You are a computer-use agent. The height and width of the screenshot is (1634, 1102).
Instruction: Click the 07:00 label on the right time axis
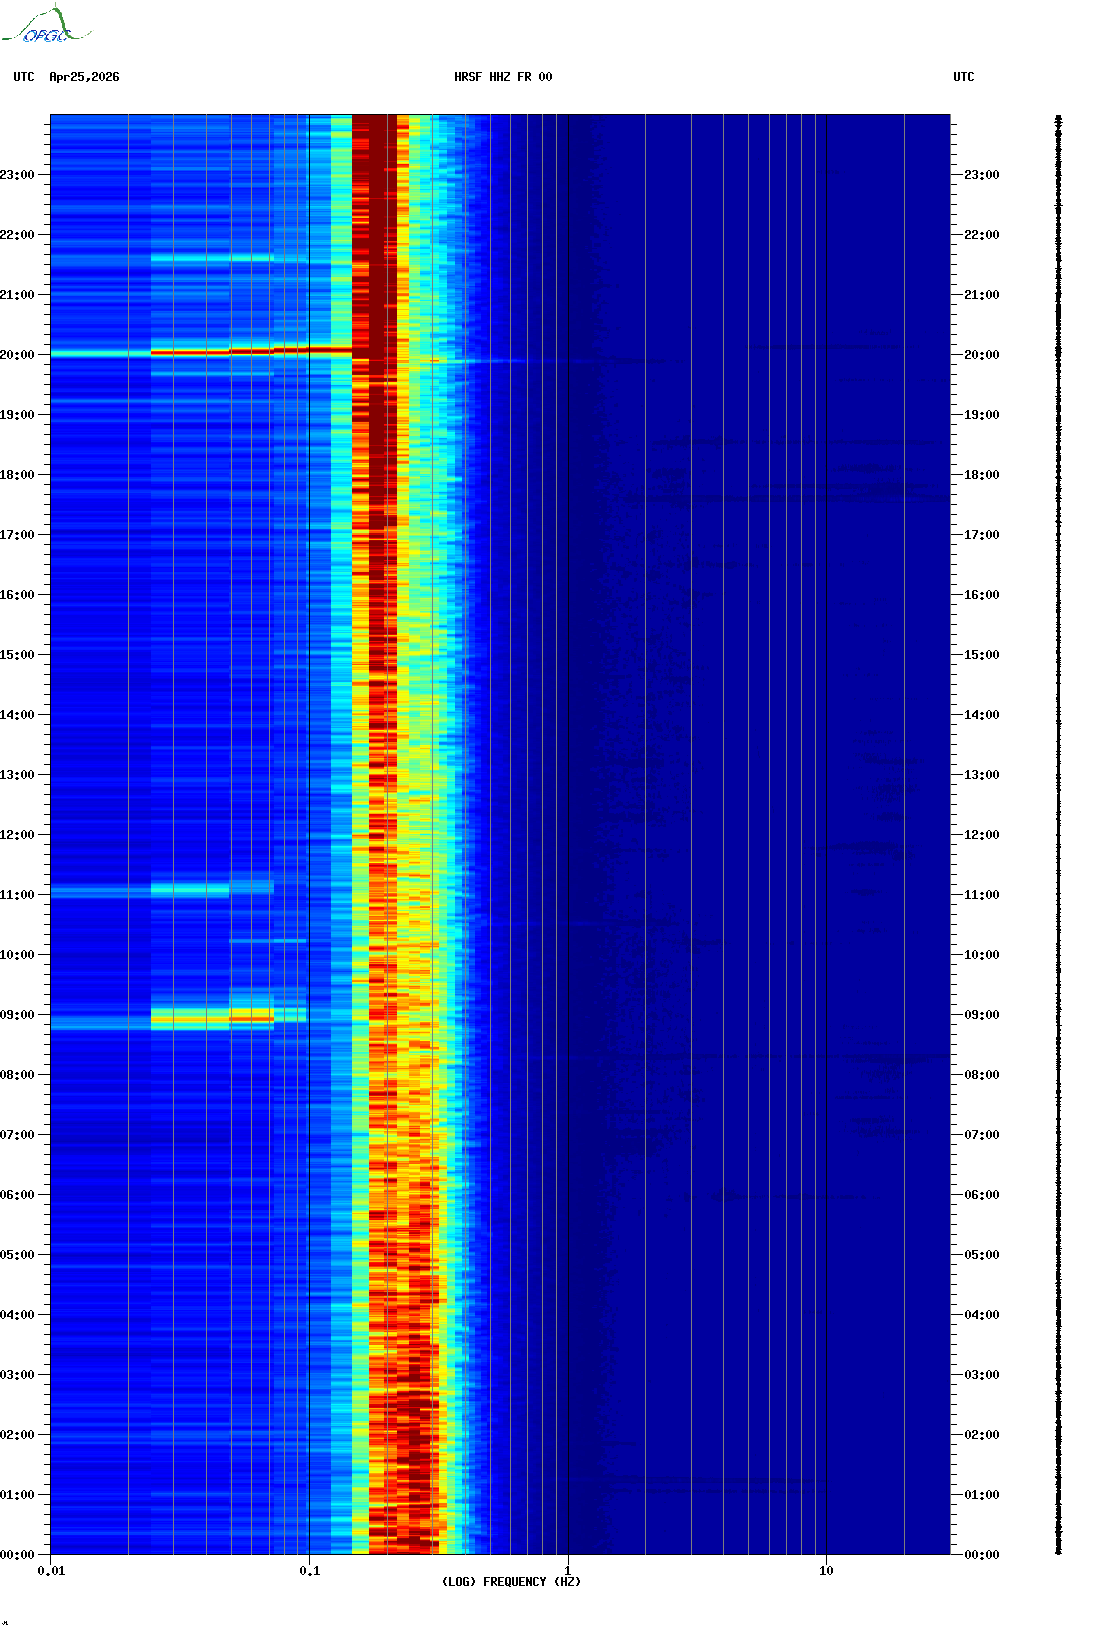(982, 1135)
